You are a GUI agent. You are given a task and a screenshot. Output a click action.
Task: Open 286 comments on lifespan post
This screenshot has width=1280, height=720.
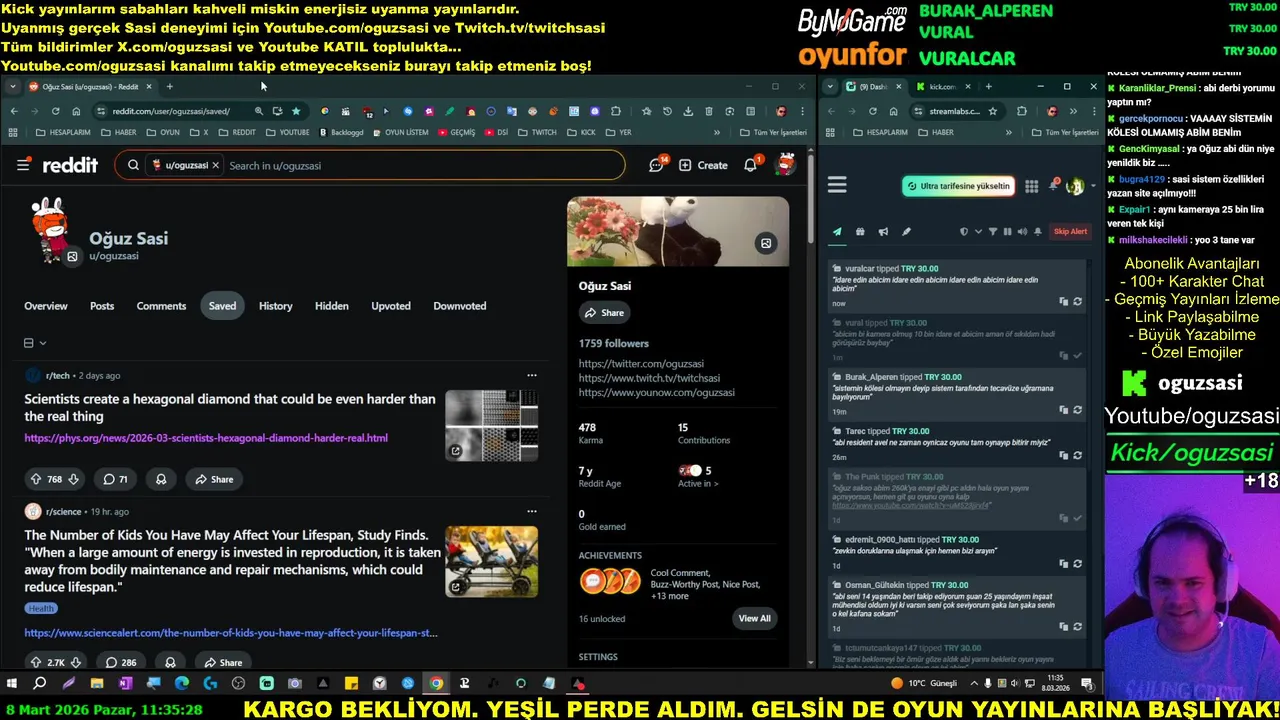121,662
